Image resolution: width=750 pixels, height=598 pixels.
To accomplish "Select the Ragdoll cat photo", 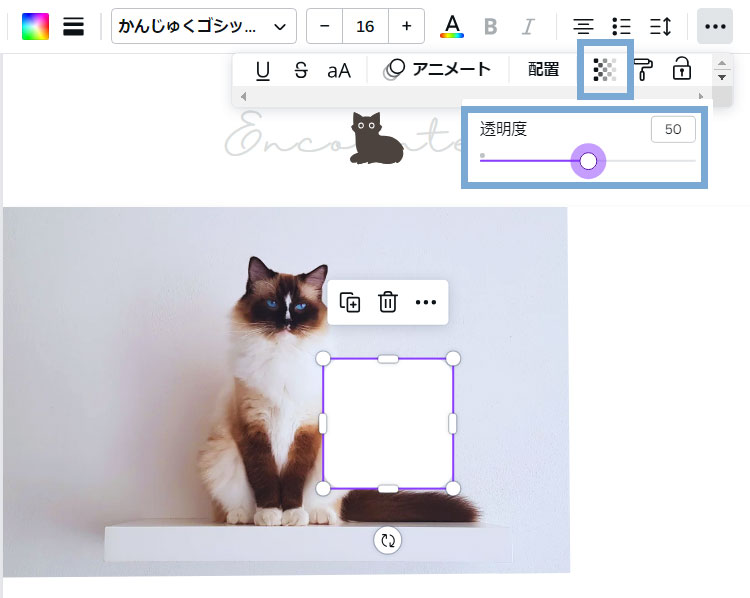I will coord(286,390).
